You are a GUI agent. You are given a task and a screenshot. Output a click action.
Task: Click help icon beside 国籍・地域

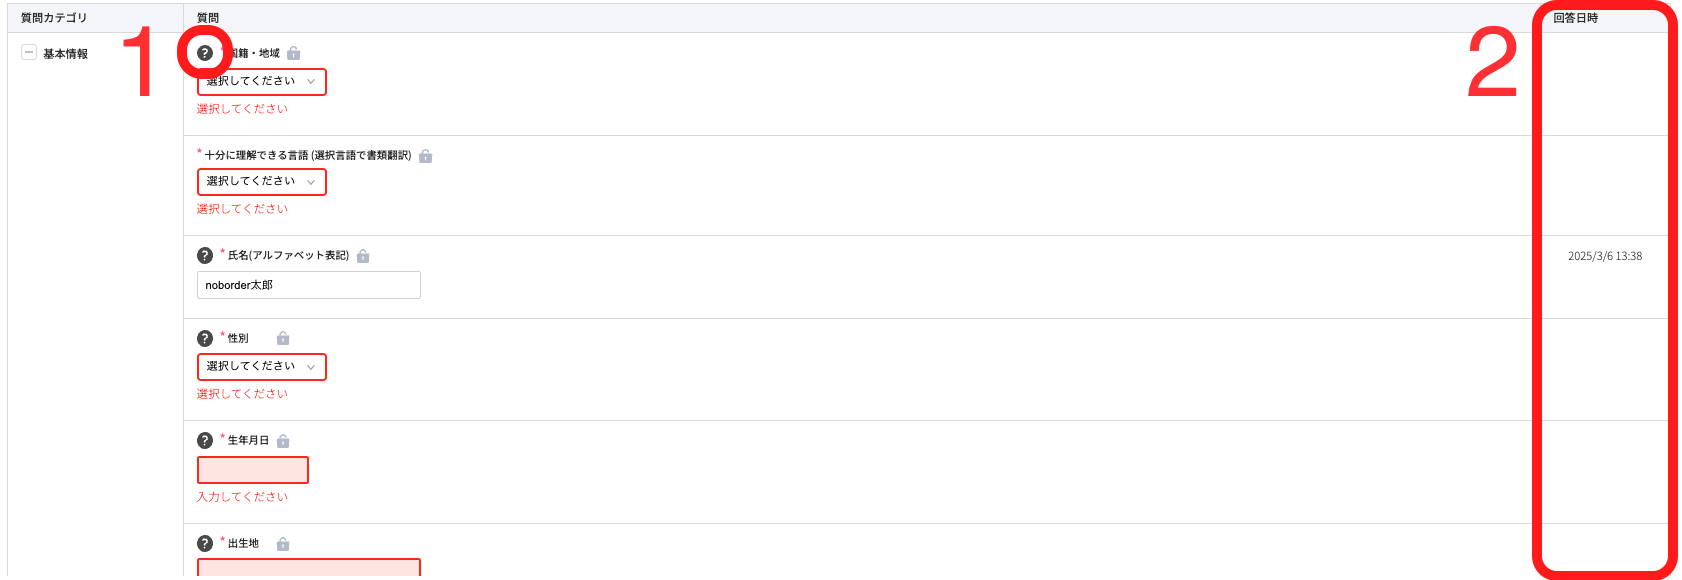[205, 53]
